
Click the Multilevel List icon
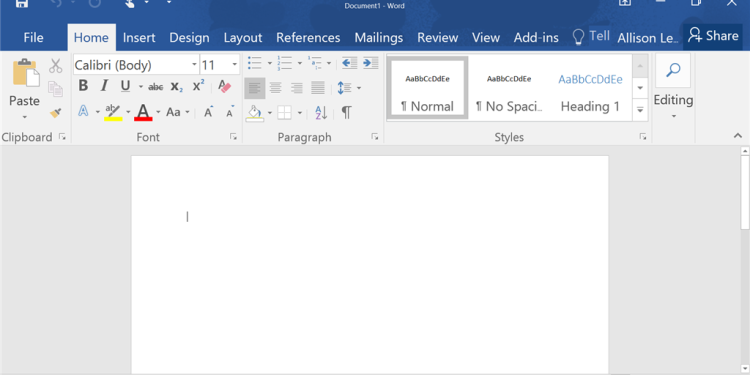tap(314, 63)
